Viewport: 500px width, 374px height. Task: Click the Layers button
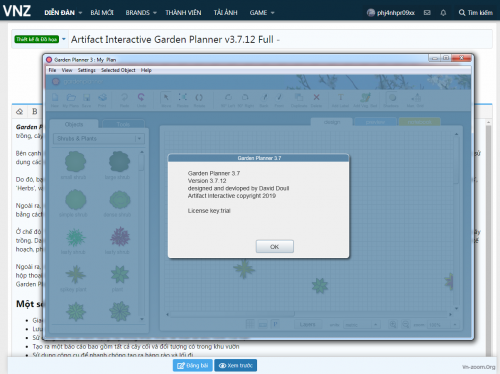pyautogui.click(x=308, y=324)
